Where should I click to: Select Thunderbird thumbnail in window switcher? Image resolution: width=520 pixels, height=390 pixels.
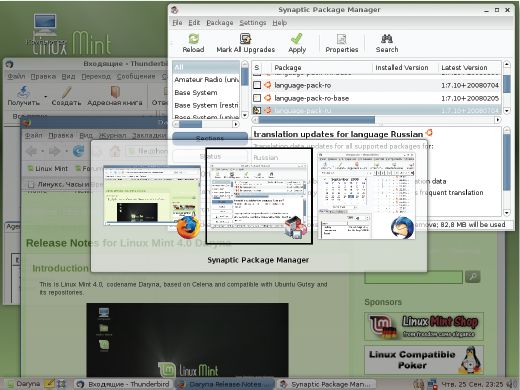[x=366, y=196]
